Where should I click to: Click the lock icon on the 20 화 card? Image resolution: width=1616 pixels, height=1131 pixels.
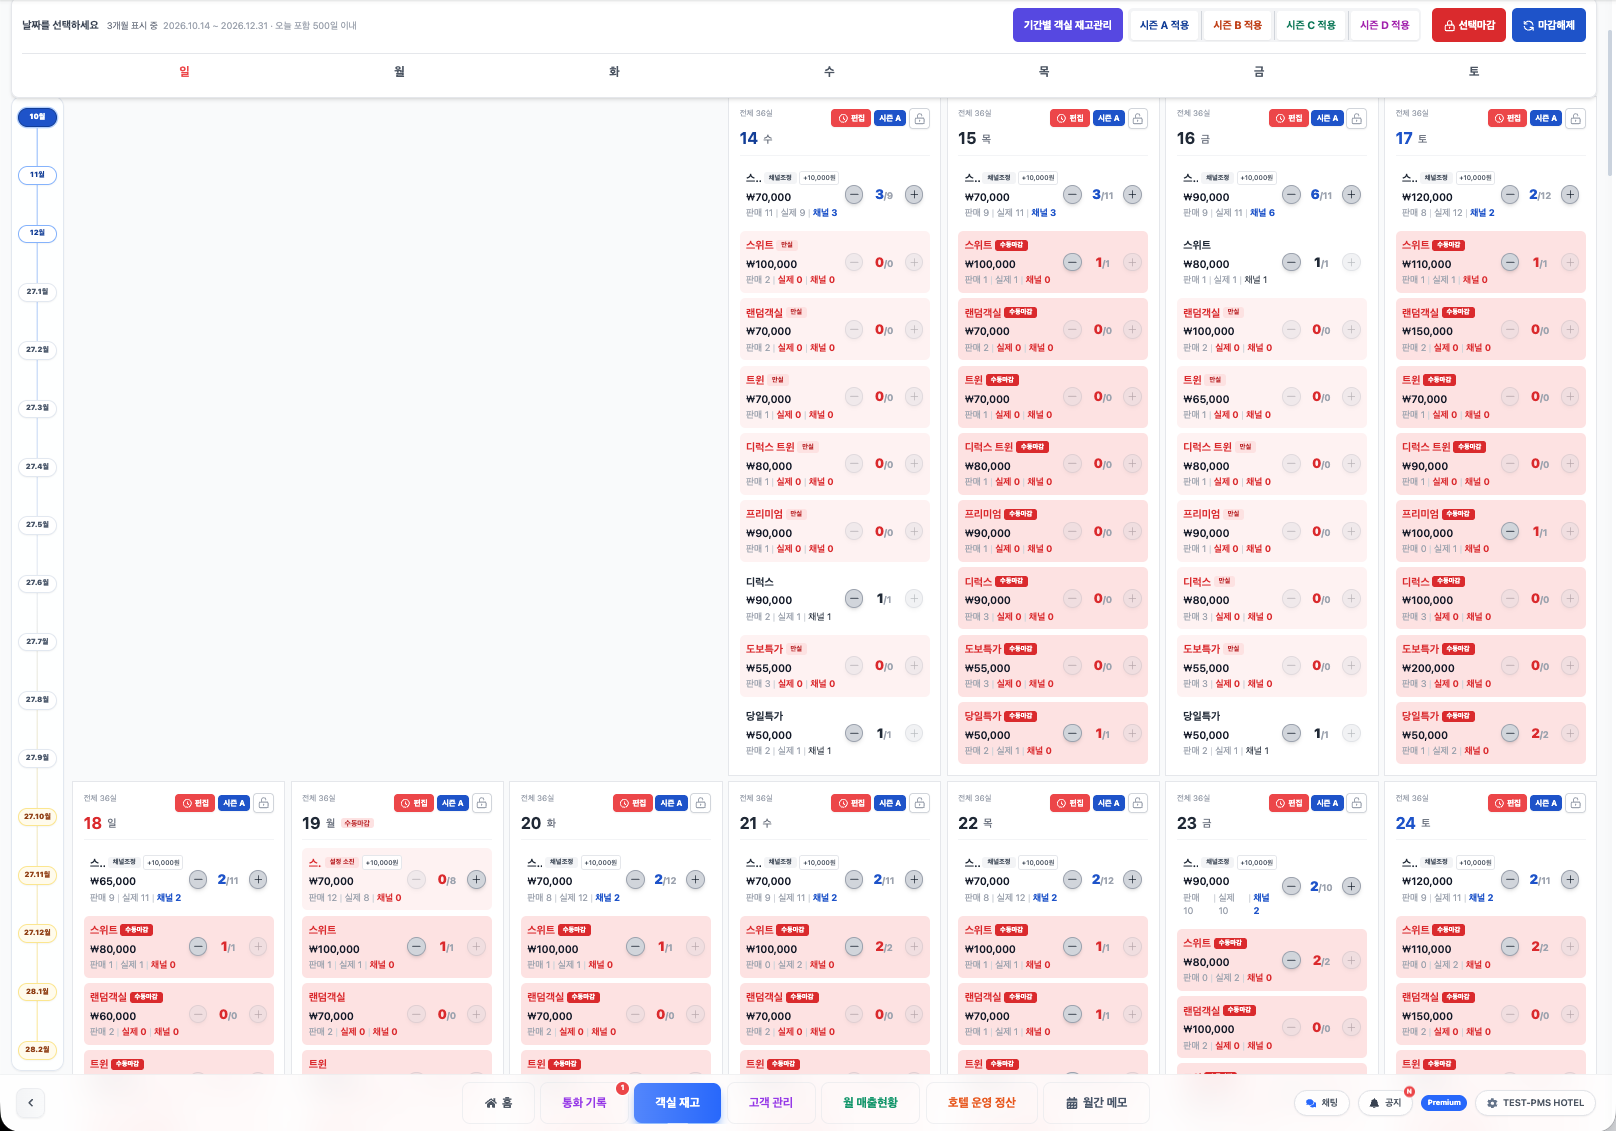click(701, 803)
